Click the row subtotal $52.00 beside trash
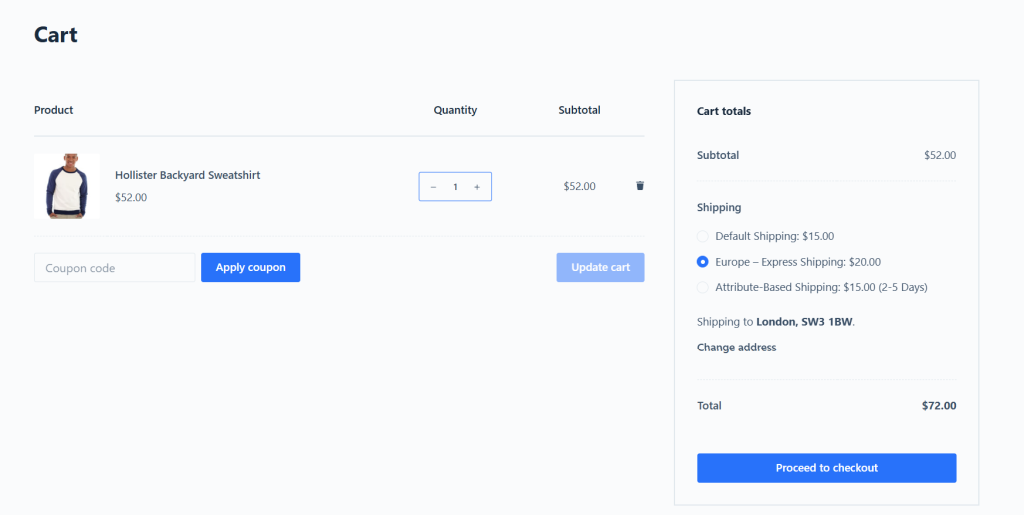The image size is (1024, 515). point(580,187)
